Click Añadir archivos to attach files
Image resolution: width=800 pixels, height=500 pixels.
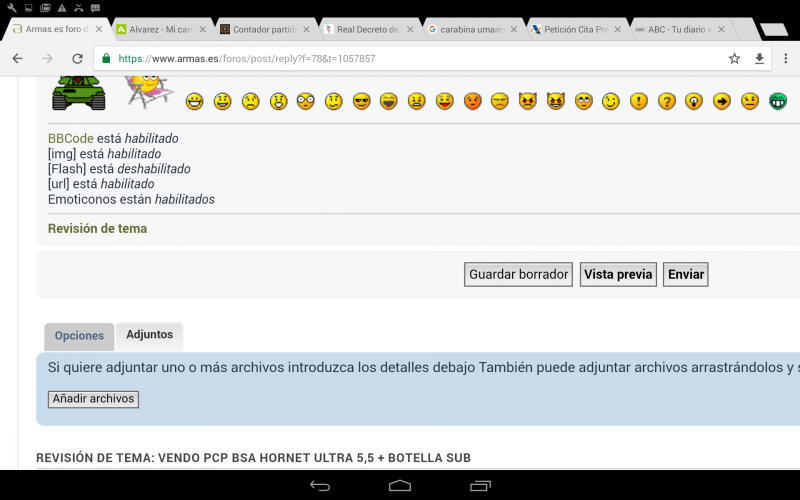pos(93,399)
